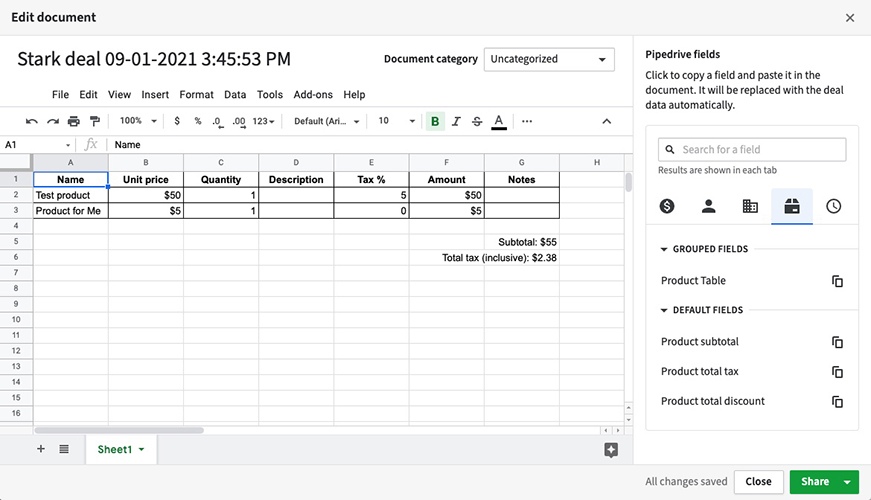Image resolution: width=871 pixels, height=500 pixels.
Task: Copy the Product total discount field
Action: pyautogui.click(x=837, y=402)
